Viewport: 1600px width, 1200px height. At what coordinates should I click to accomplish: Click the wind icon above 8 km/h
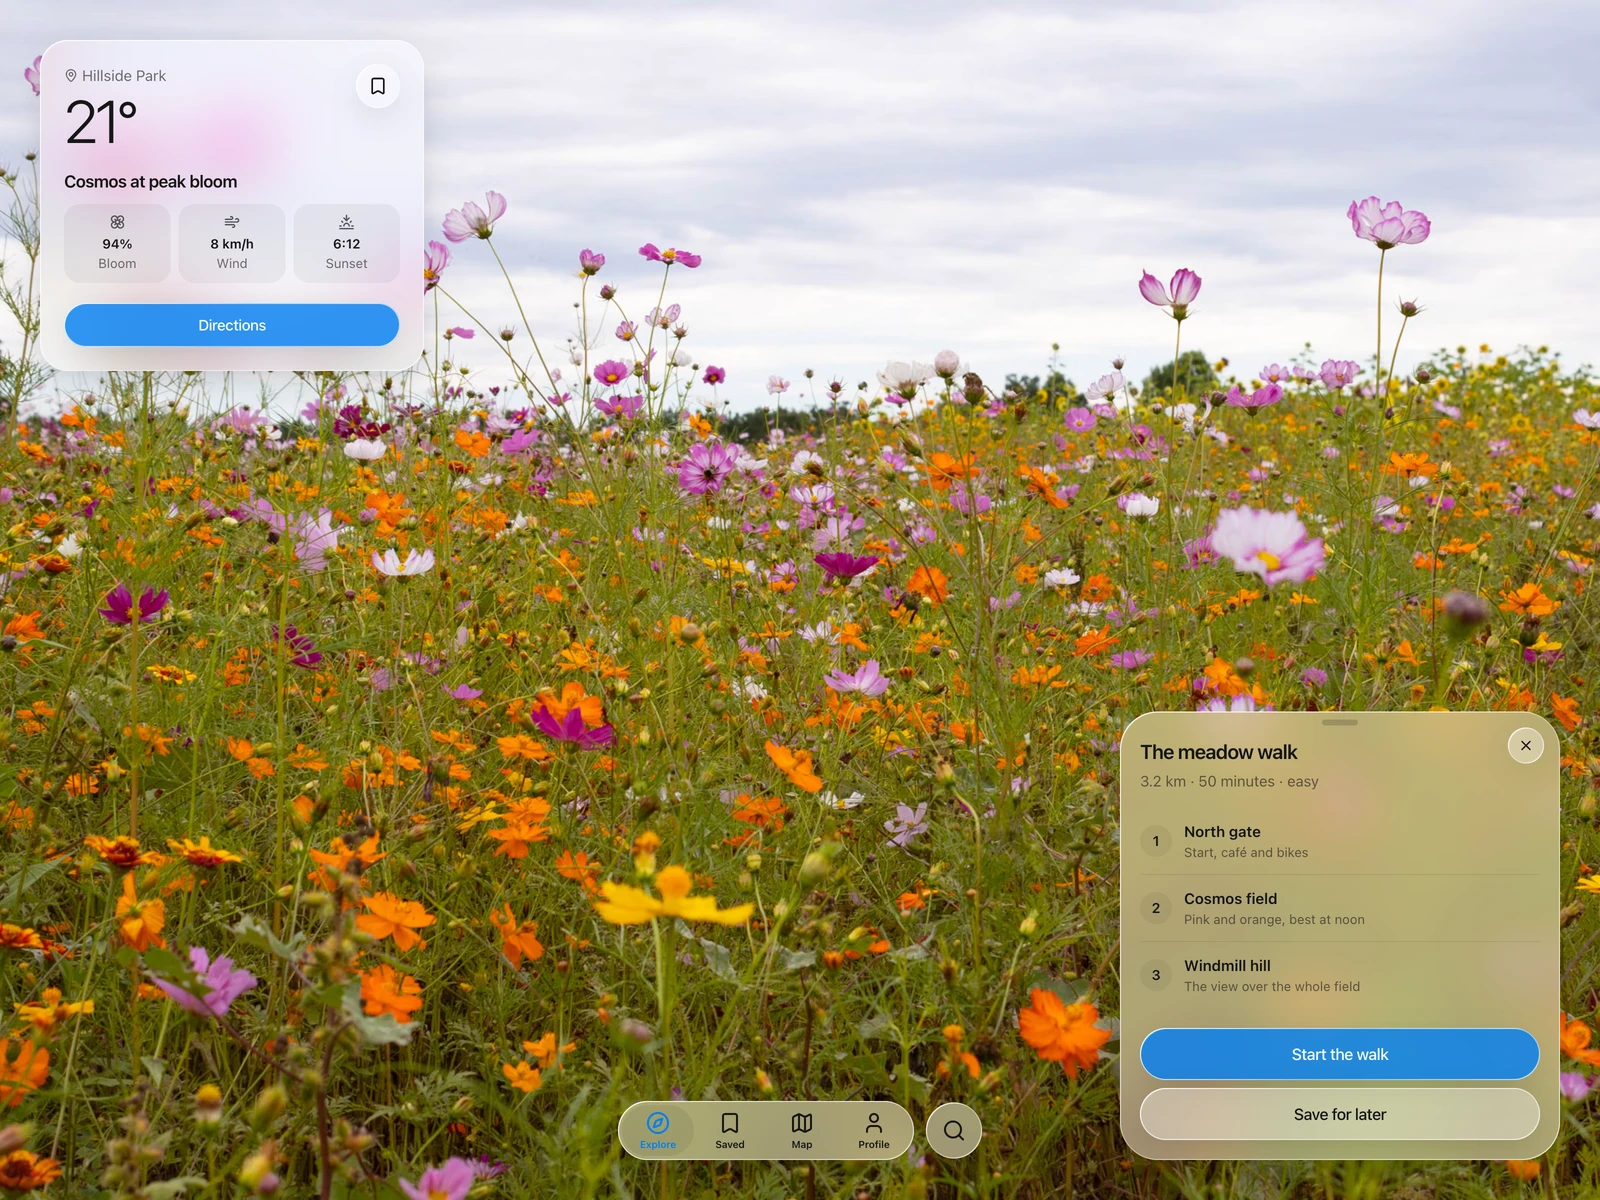(232, 222)
